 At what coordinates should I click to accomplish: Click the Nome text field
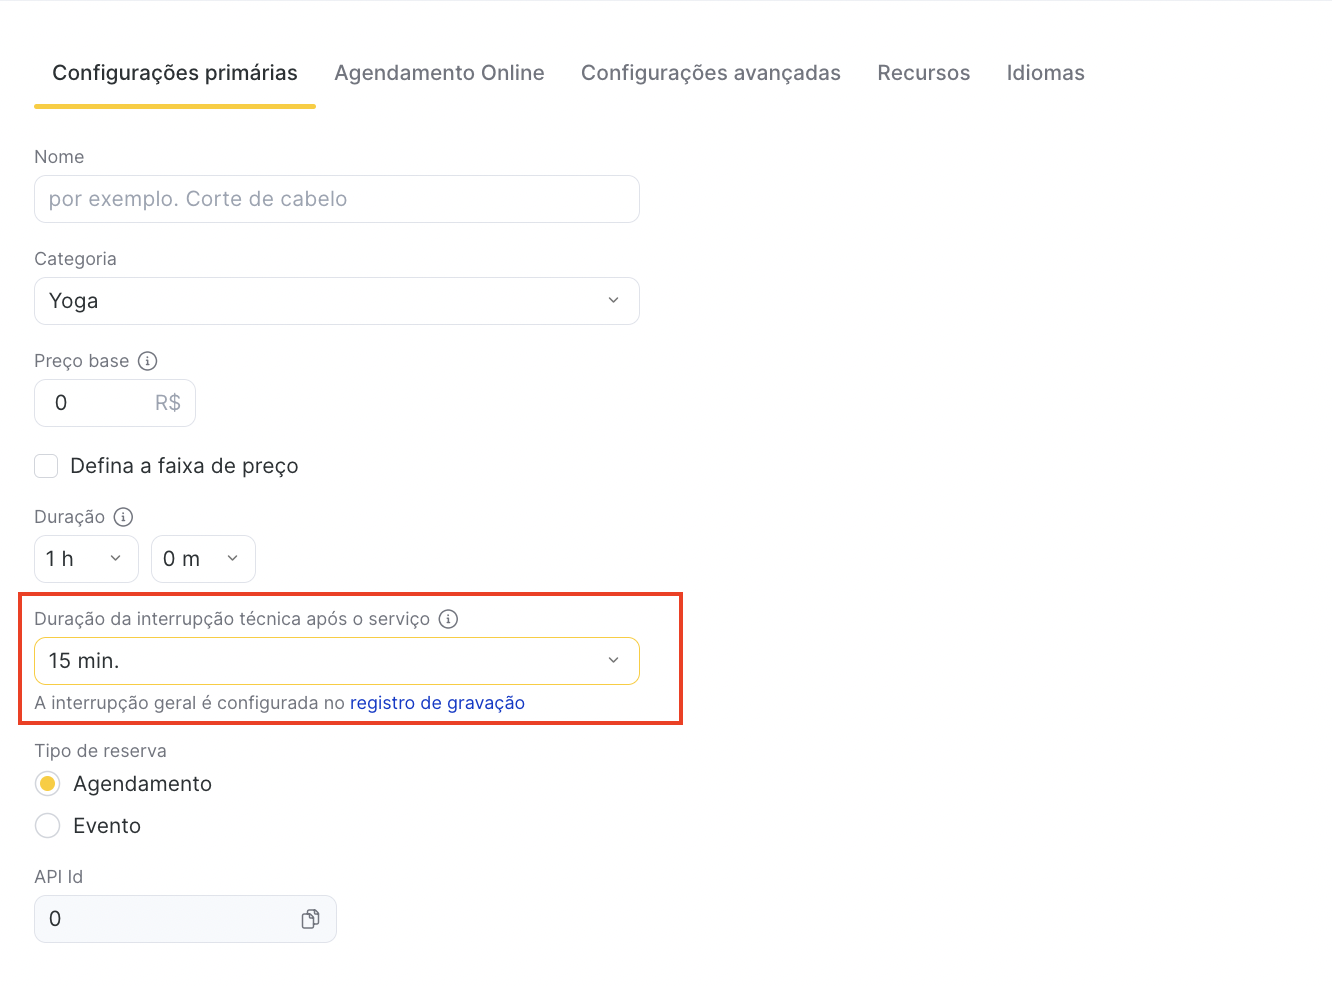pyautogui.click(x=336, y=199)
